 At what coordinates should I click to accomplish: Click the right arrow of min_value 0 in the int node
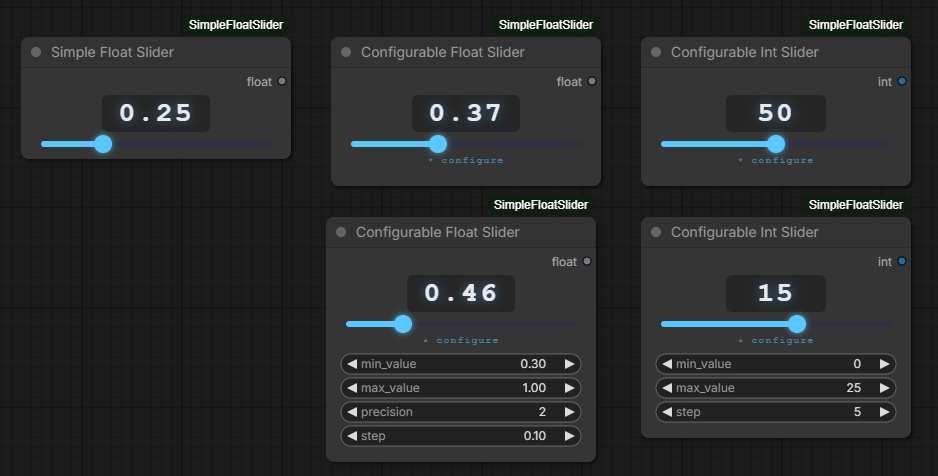click(x=885, y=364)
